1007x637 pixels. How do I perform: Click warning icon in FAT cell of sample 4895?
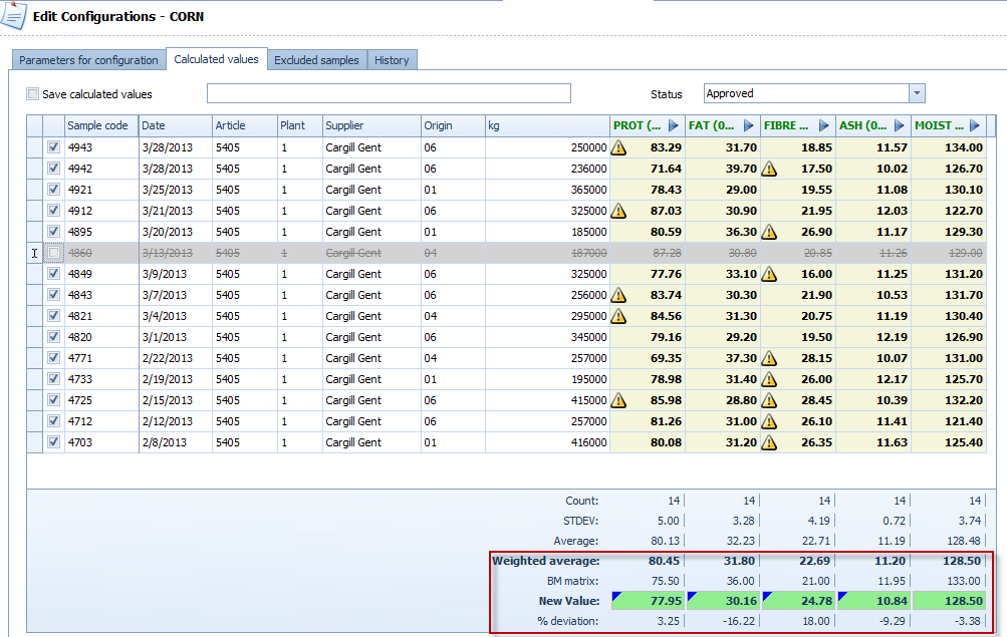pyautogui.click(x=769, y=232)
